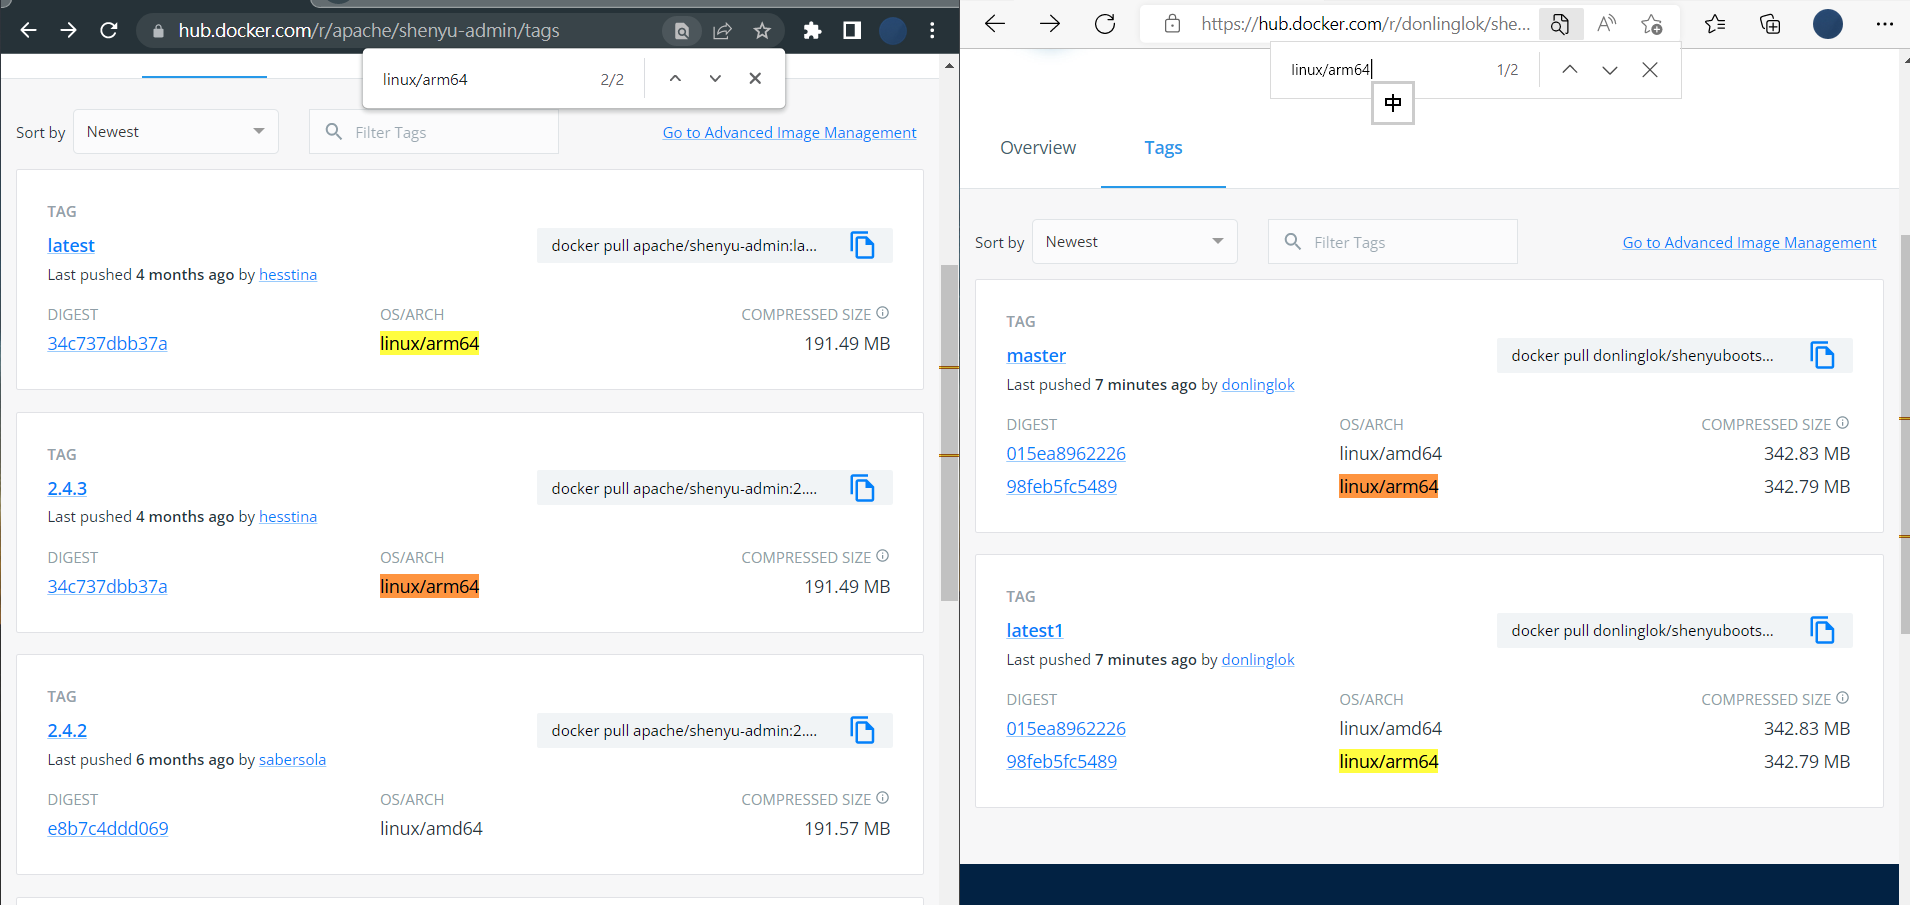1910x905 pixels.
Task: Open Edge's Collections icon
Action: point(1770,23)
